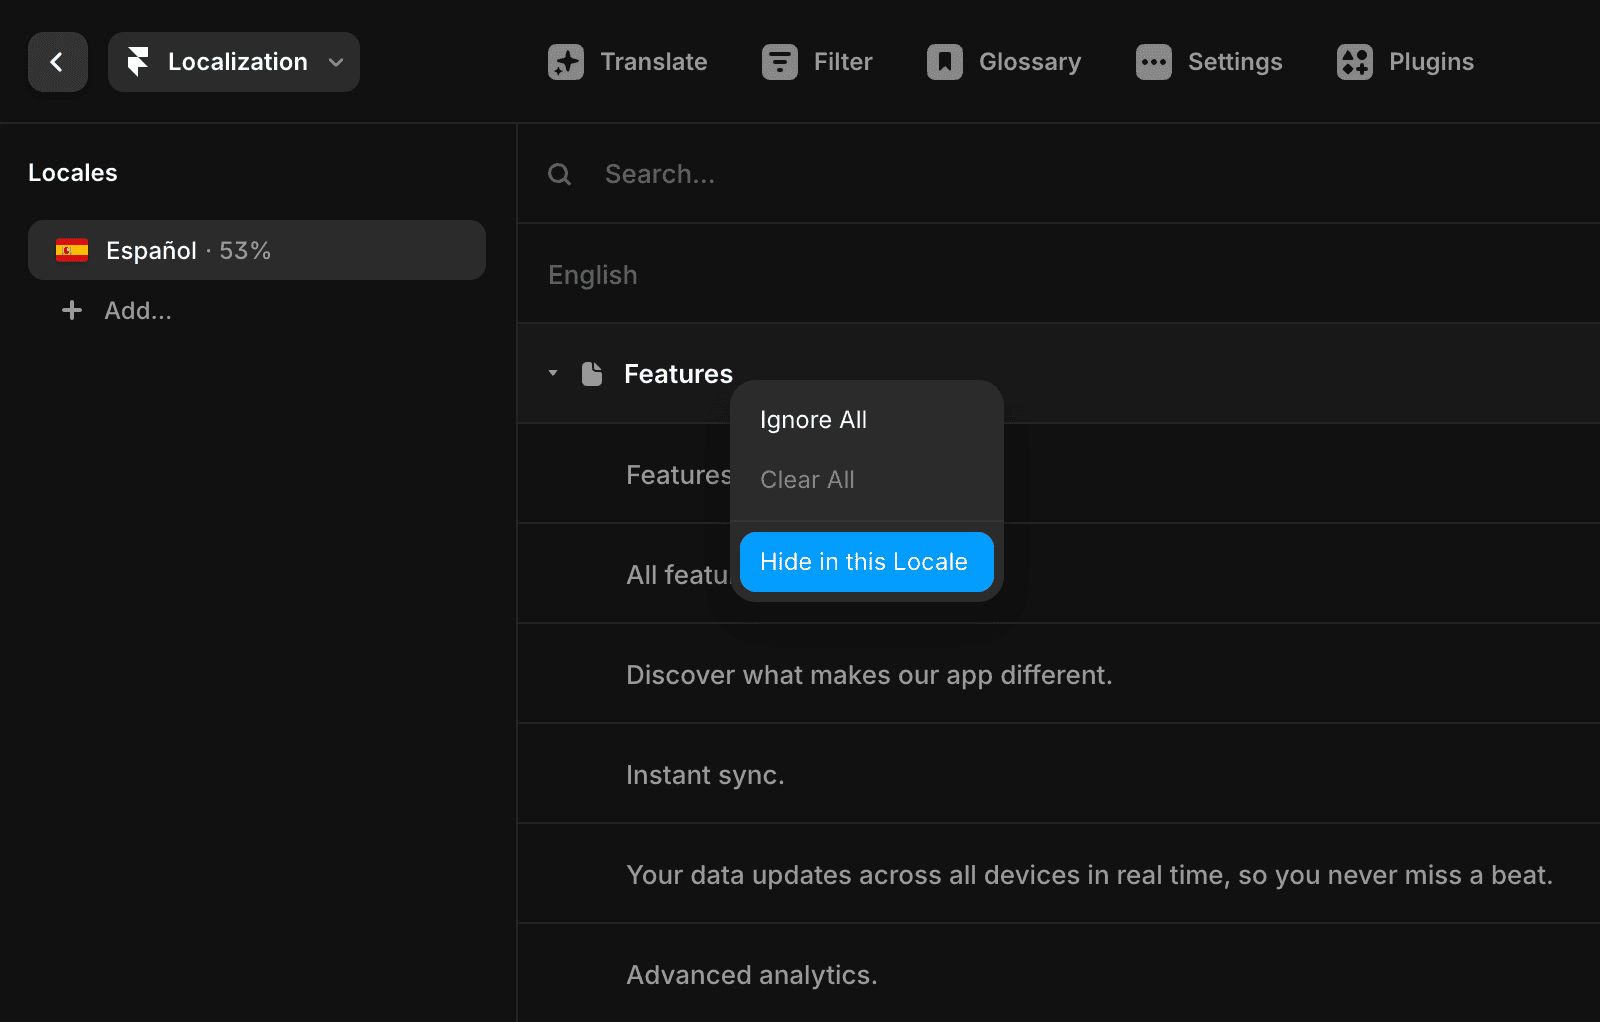1600x1022 pixels.
Task: Click the Spain flag on the Español locale
Action: coord(71,250)
